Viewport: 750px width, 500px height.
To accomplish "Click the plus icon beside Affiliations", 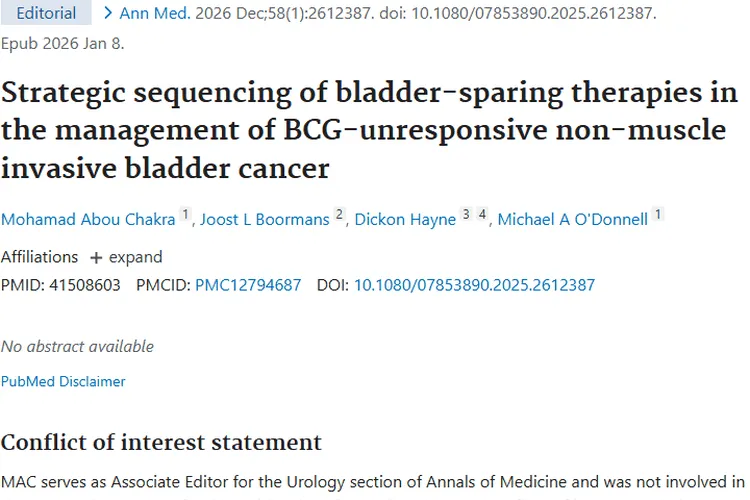I will click(96, 258).
